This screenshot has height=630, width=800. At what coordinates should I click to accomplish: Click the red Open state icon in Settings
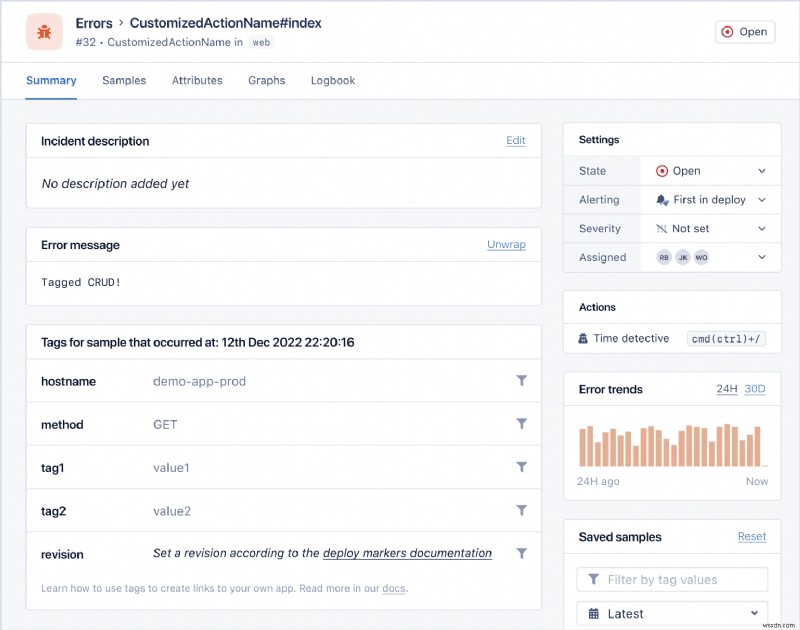(662, 171)
